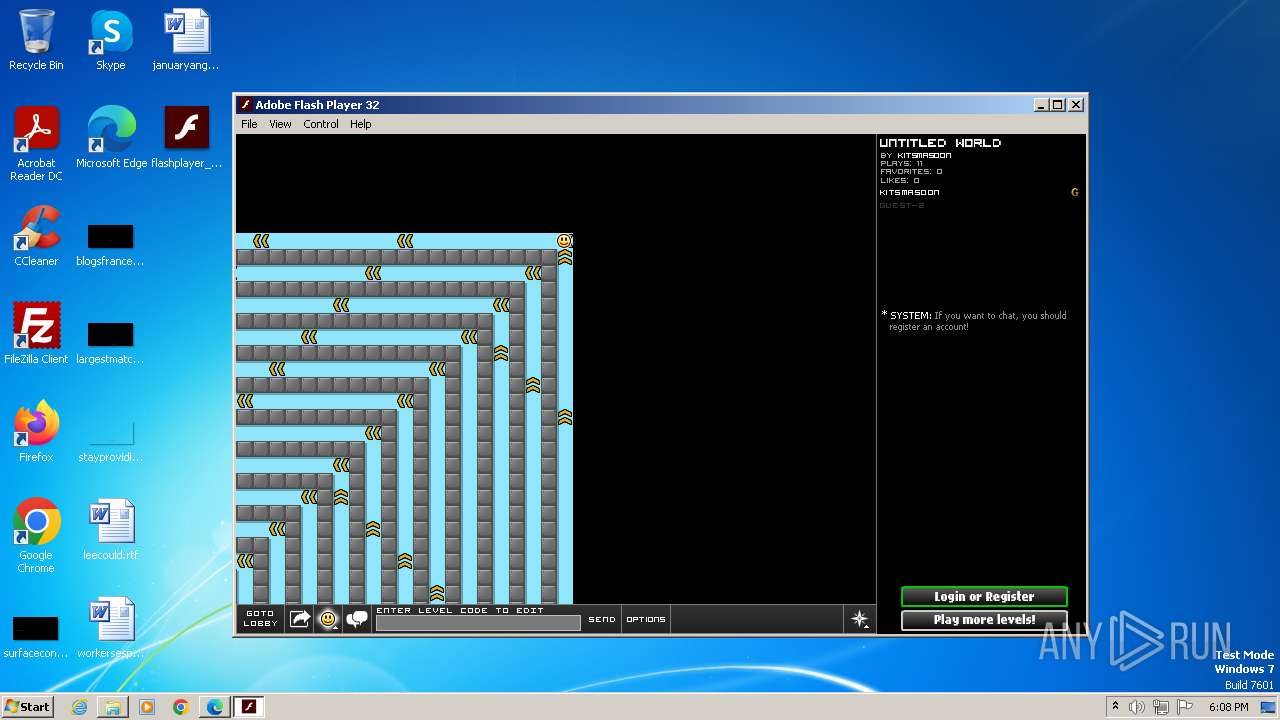Click the 6:08 PM clock

pos(1228,707)
